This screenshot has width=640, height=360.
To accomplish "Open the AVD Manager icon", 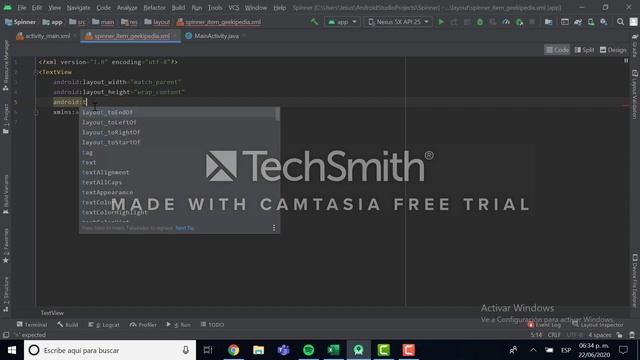I will point(591,22).
